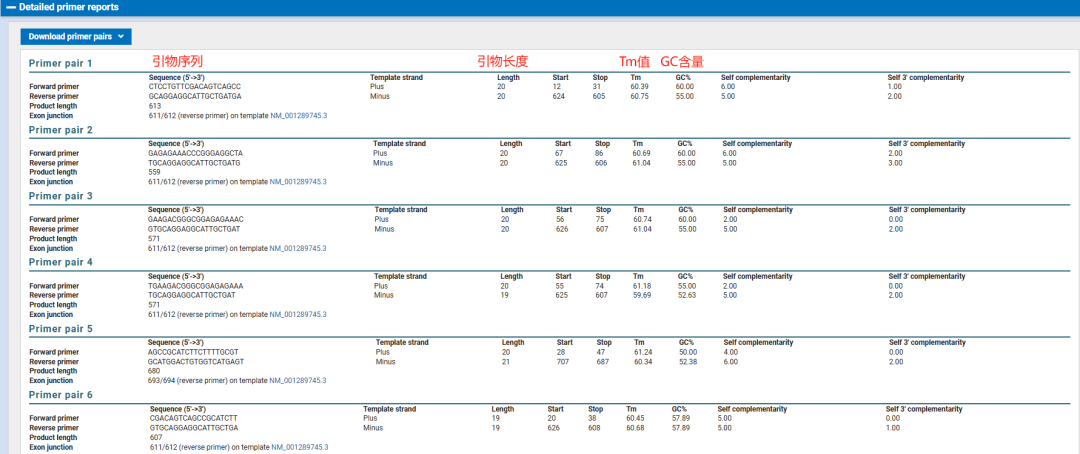The height and width of the screenshot is (454, 1080).
Task: Click forward sequence CTCCTGTTCGACAGTCAGCC
Action: (x=194, y=87)
